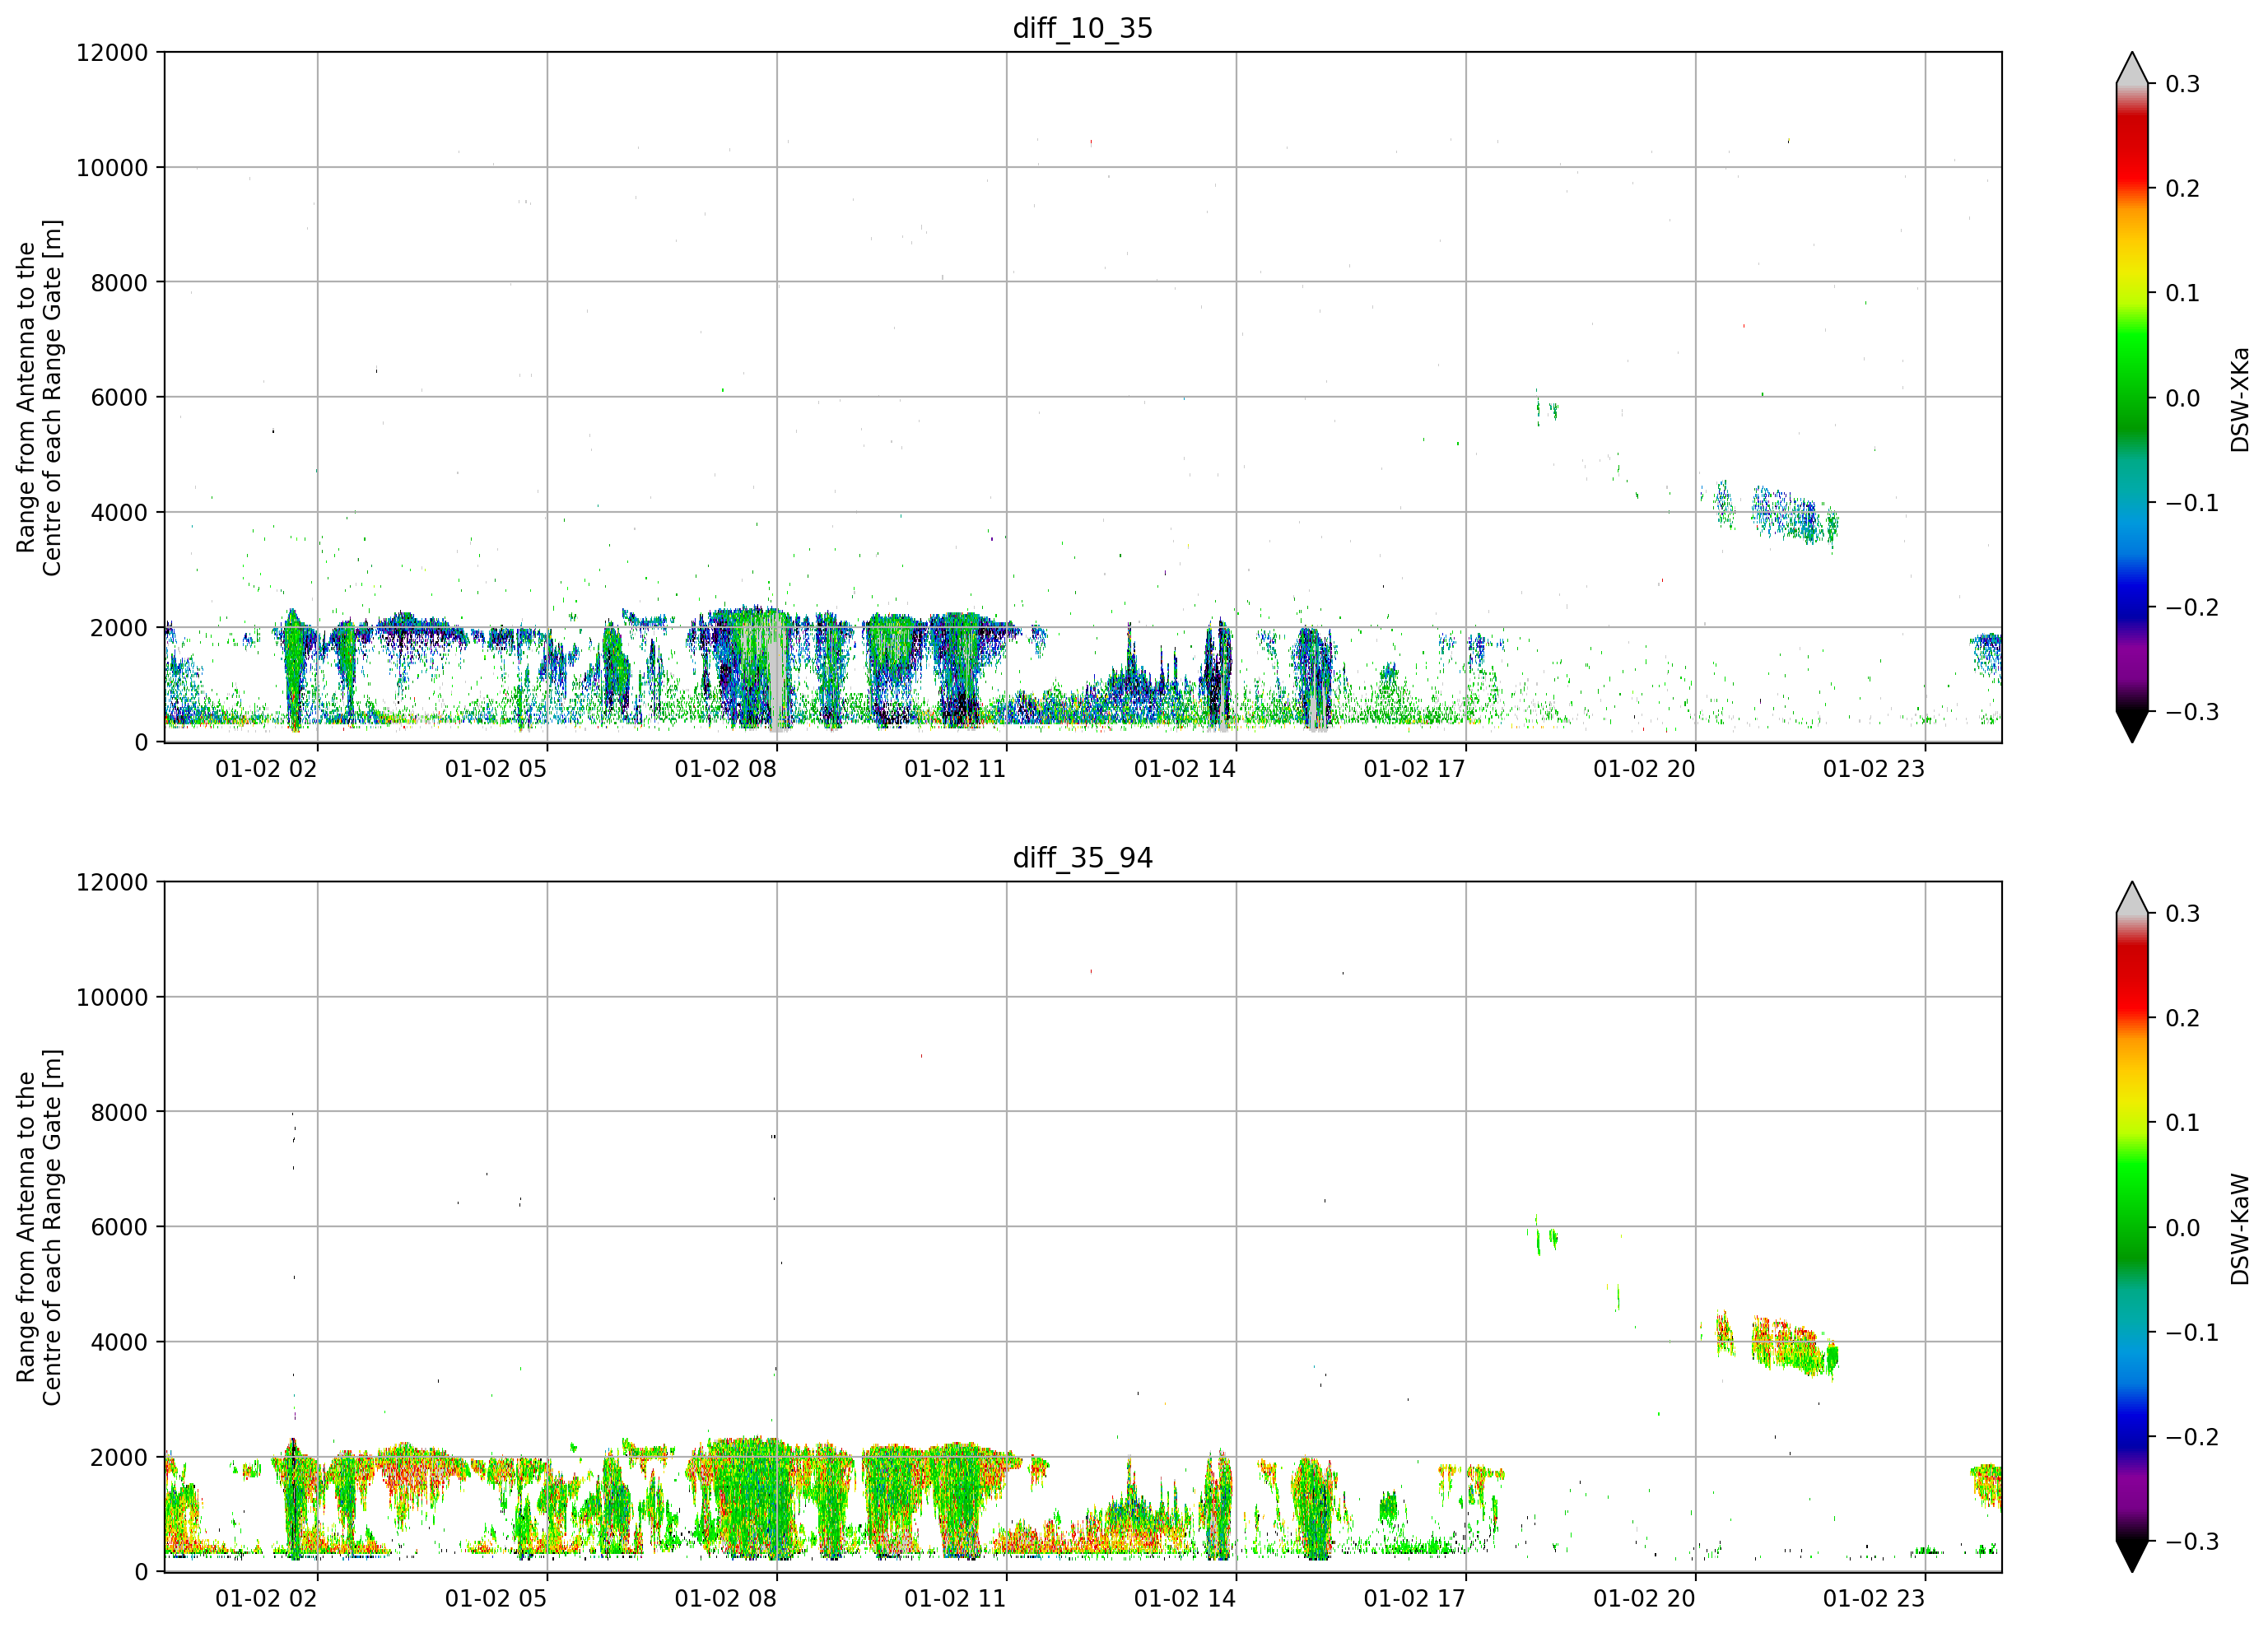Click the diff_35_94 plot title
2268x1628 pixels.
(x=1083, y=858)
